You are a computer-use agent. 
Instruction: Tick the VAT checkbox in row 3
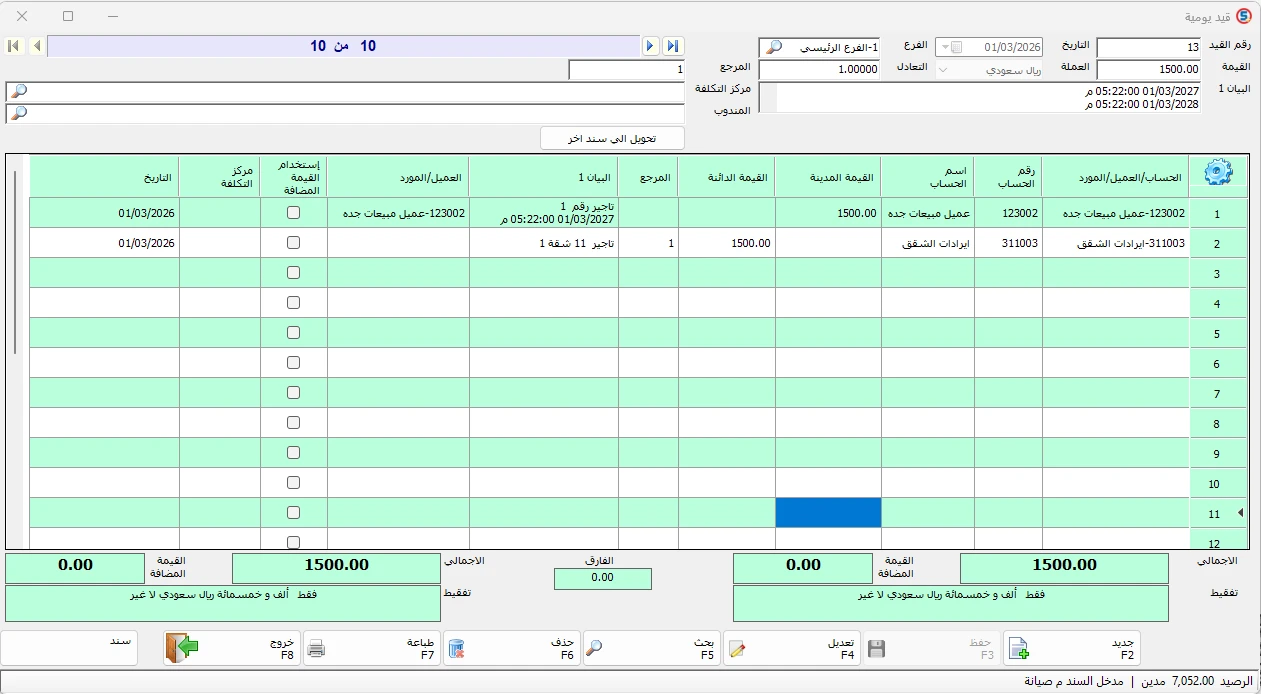click(x=293, y=273)
